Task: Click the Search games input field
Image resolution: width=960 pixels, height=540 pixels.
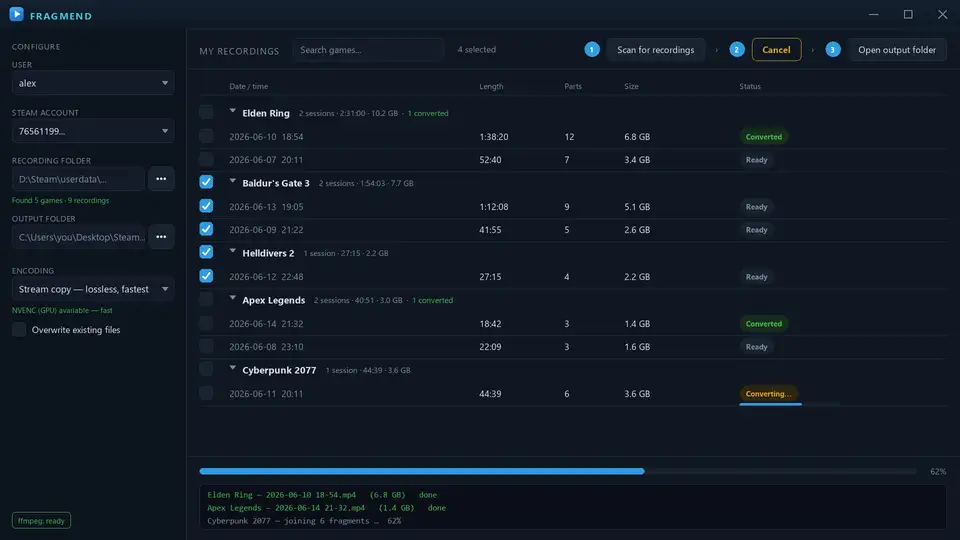Action: click(368, 50)
